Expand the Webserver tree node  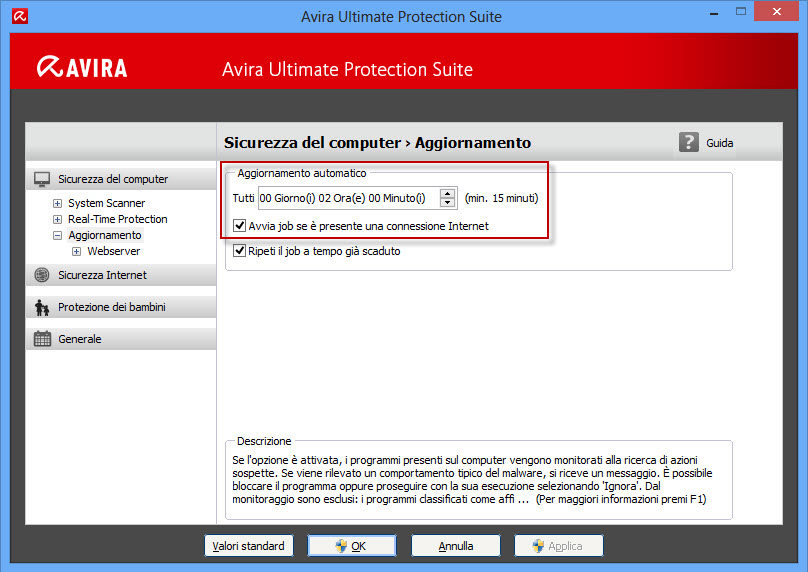click(x=76, y=251)
